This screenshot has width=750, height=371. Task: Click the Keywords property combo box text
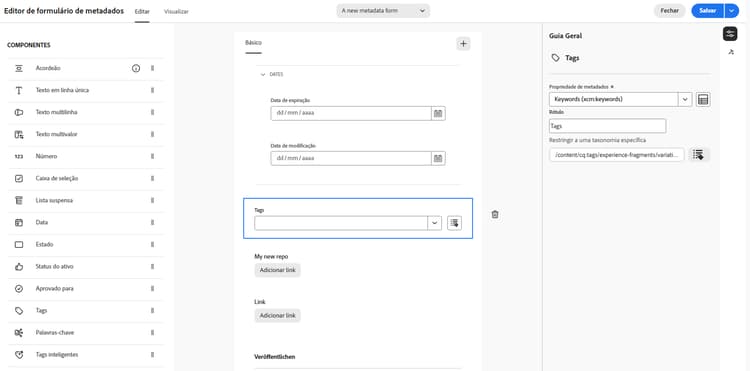tap(614, 99)
